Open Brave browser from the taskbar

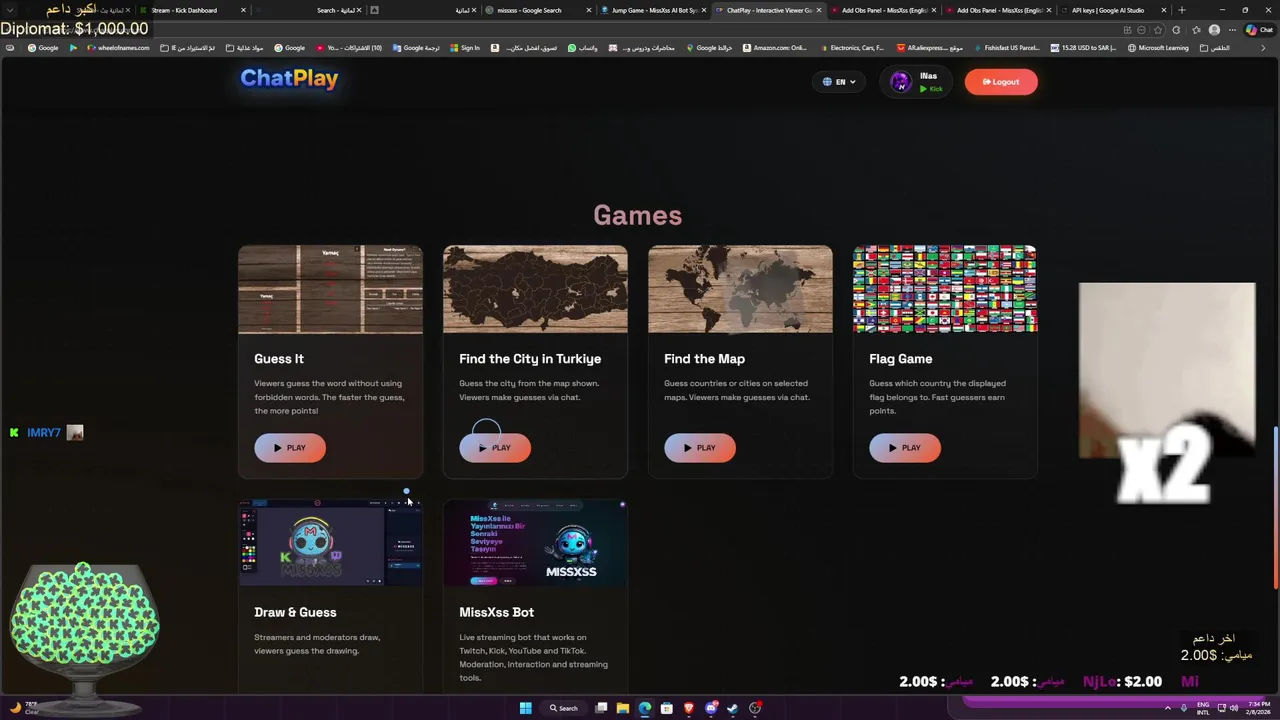tap(689, 708)
